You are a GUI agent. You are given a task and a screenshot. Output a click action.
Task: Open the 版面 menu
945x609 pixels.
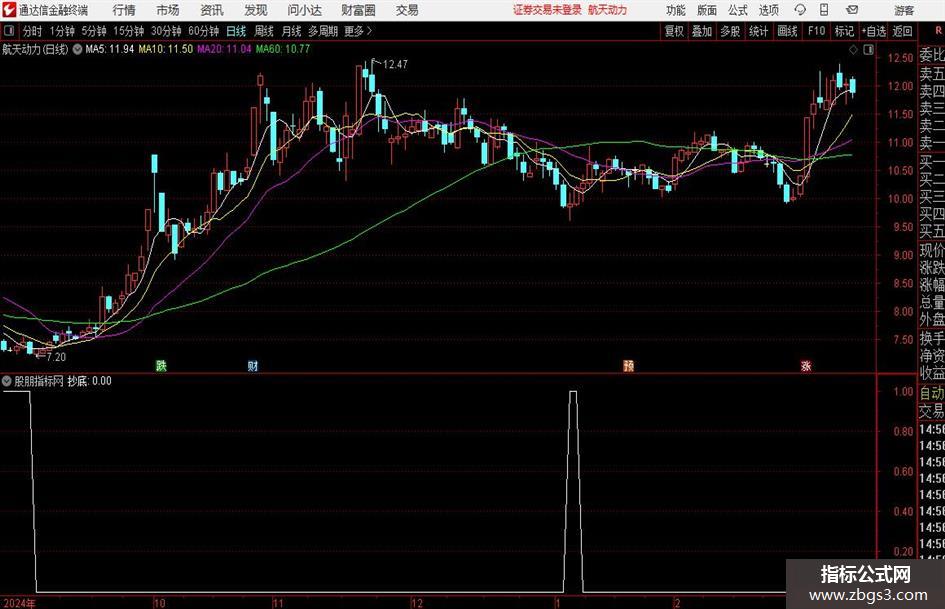coord(707,10)
